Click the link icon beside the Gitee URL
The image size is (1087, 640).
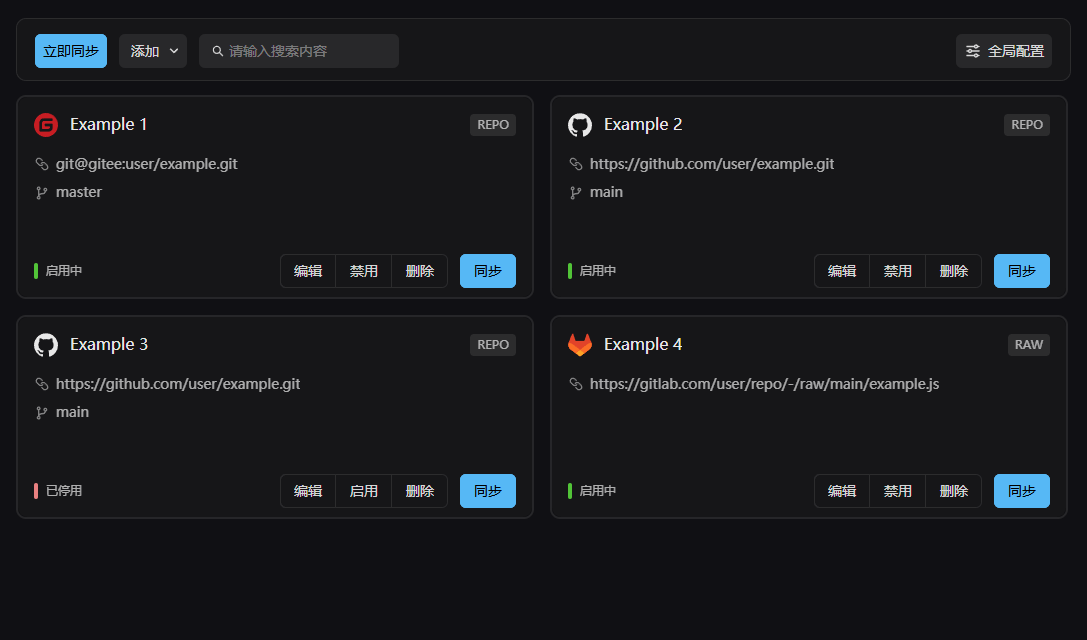pyautogui.click(x=42, y=164)
